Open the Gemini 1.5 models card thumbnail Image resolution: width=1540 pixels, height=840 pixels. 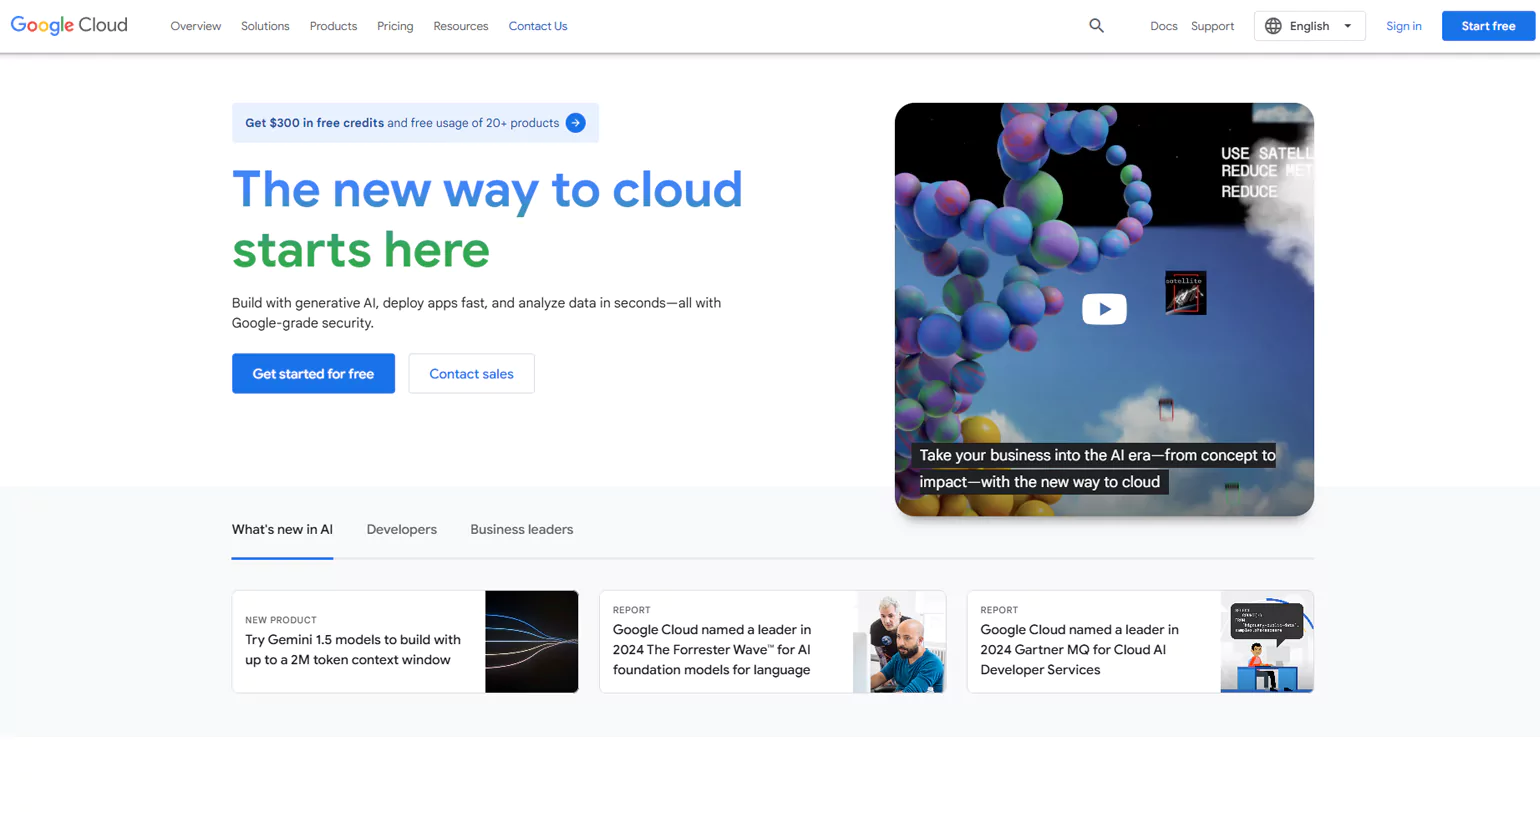click(531, 639)
